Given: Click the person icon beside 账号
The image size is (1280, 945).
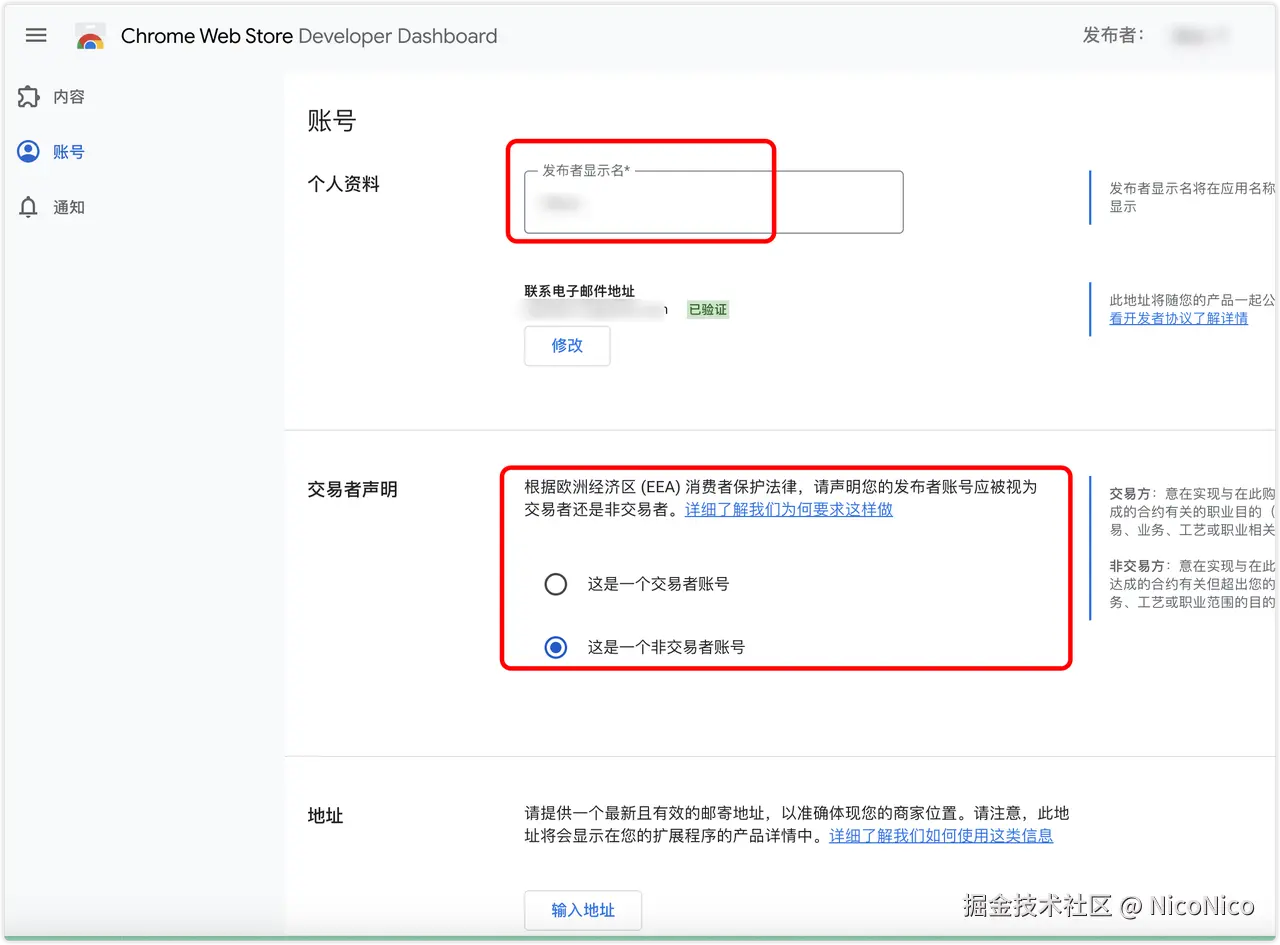Looking at the screenshot, I should [x=30, y=151].
